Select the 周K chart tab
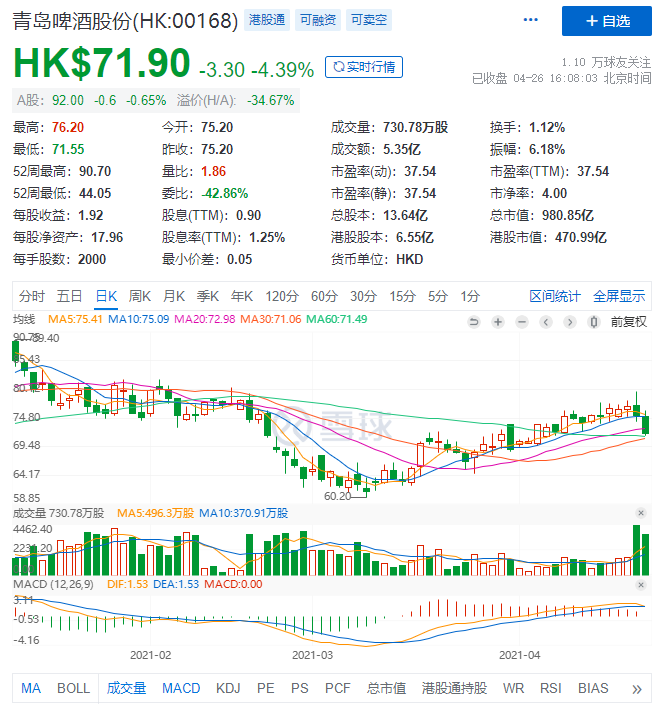The height and width of the screenshot is (710, 661). tap(139, 296)
